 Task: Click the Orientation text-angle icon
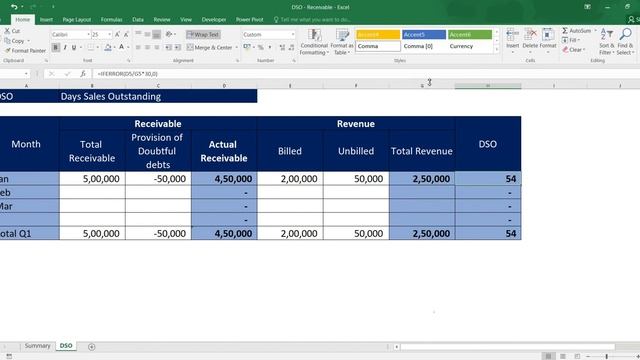coord(169,34)
